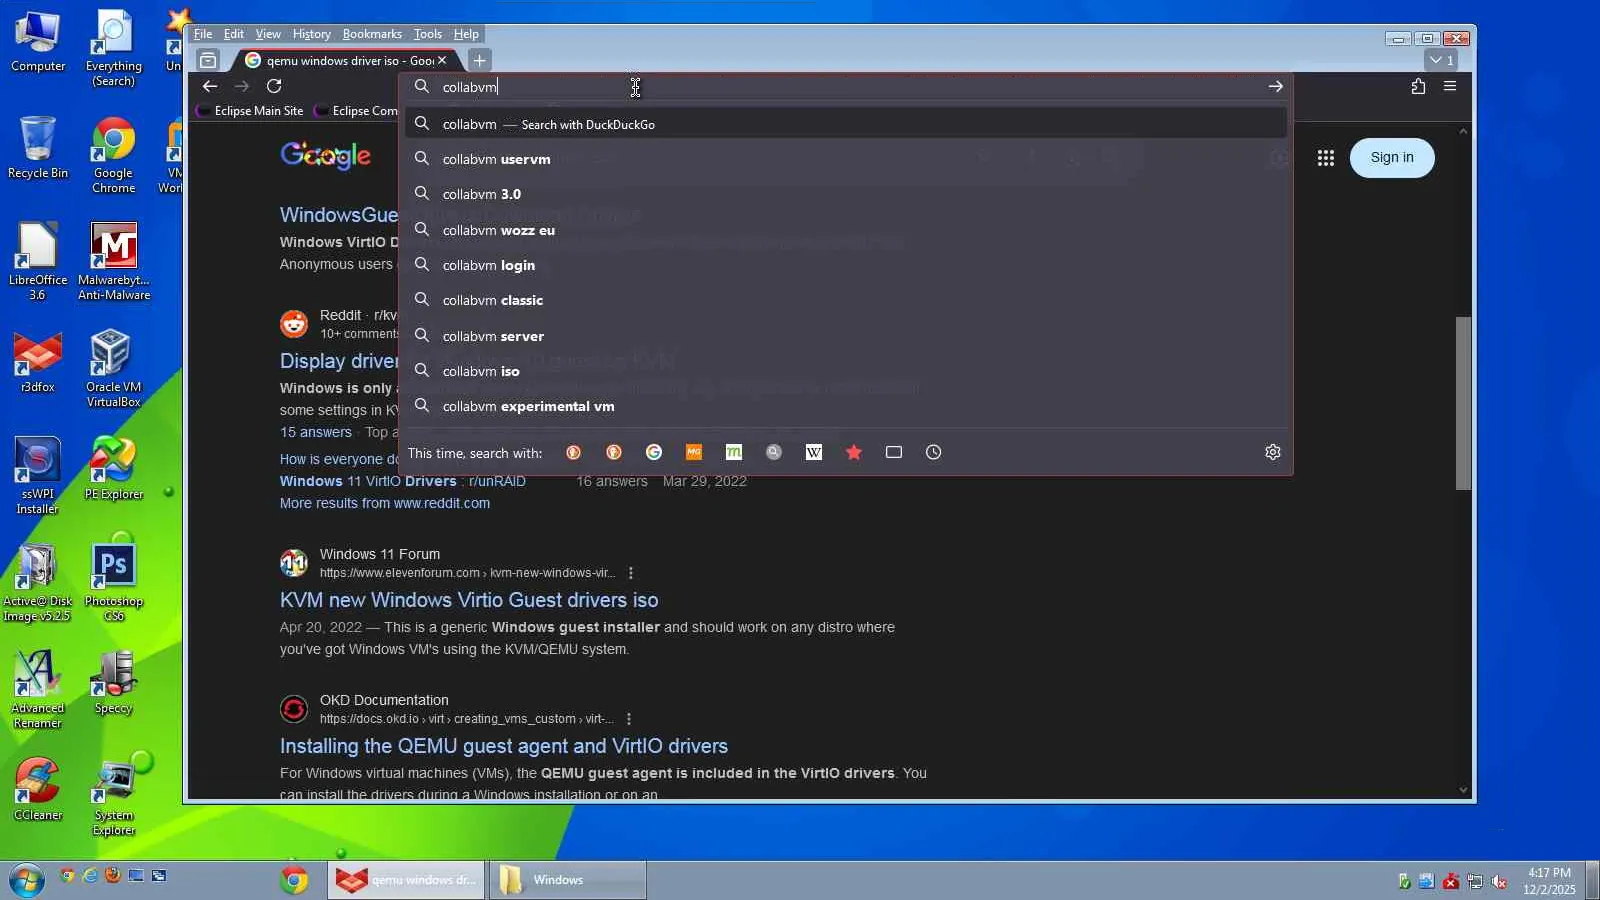Choose the 'collabvm classic' suggestion
Image resolution: width=1600 pixels, height=900 pixels.
coord(846,300)
